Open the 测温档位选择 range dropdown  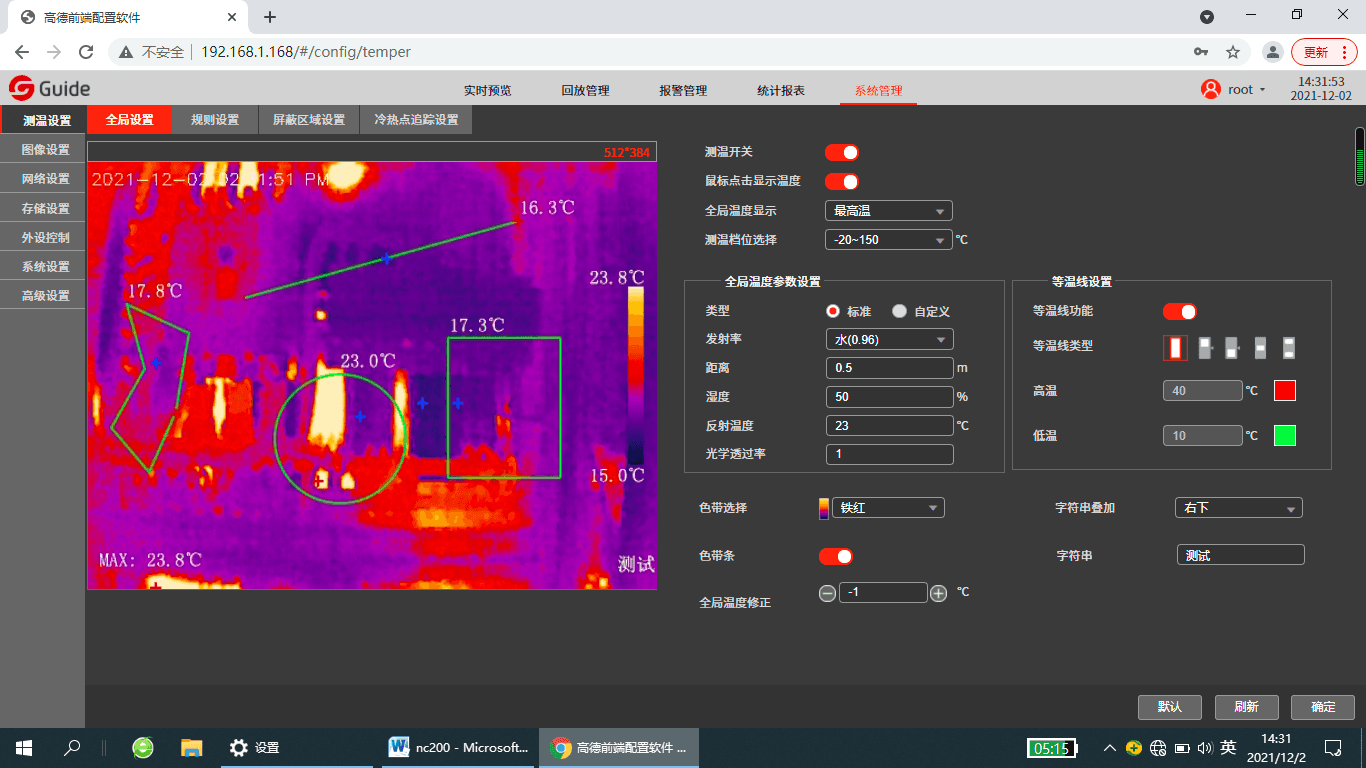click(888, 240)
